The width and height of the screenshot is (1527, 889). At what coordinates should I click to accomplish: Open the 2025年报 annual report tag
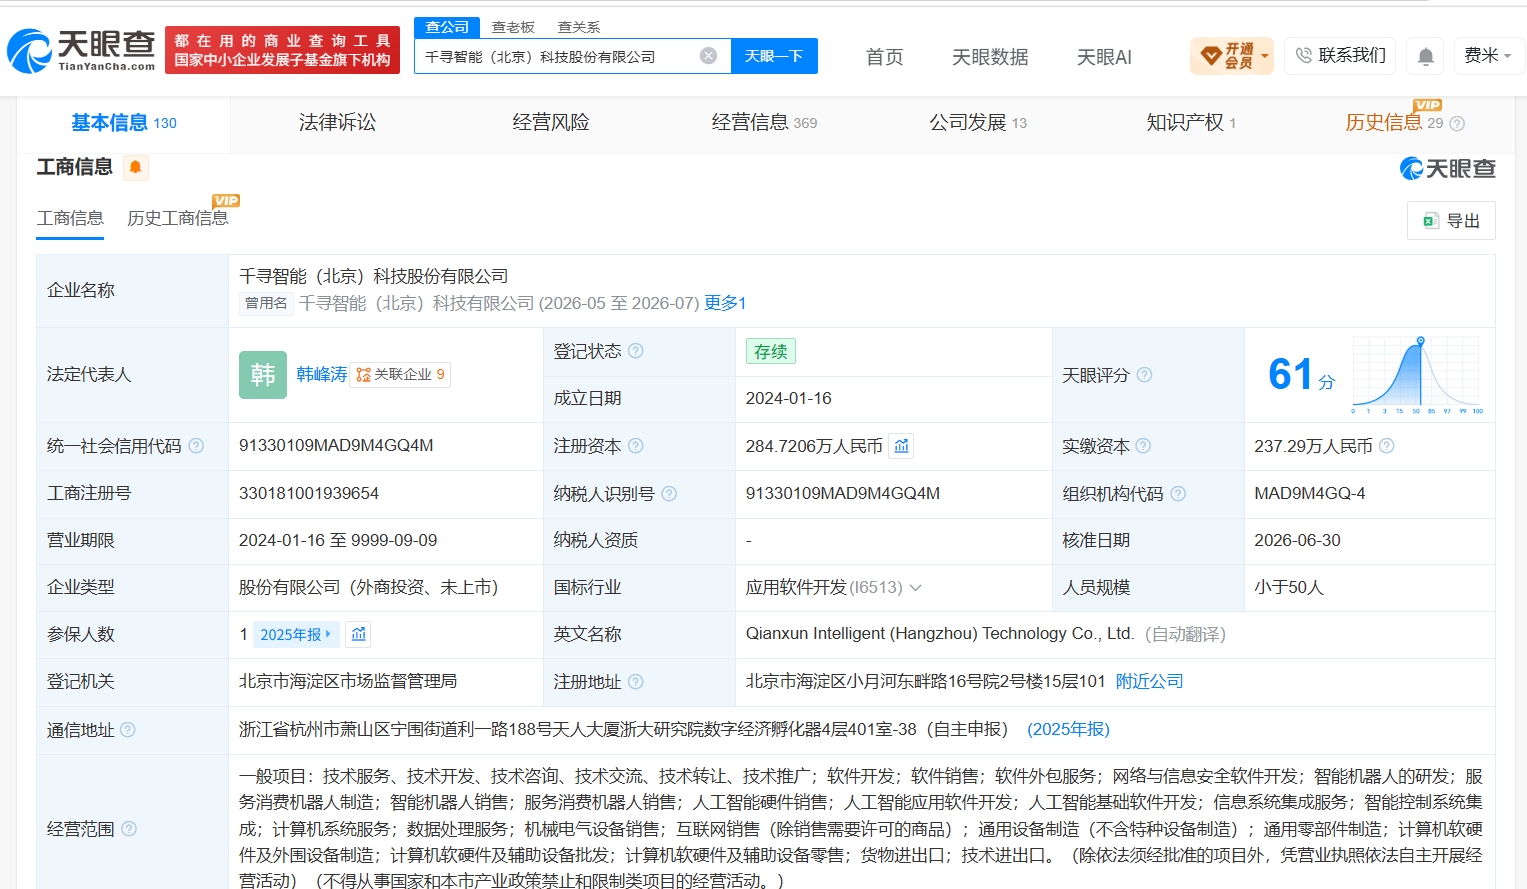(296, 634)
